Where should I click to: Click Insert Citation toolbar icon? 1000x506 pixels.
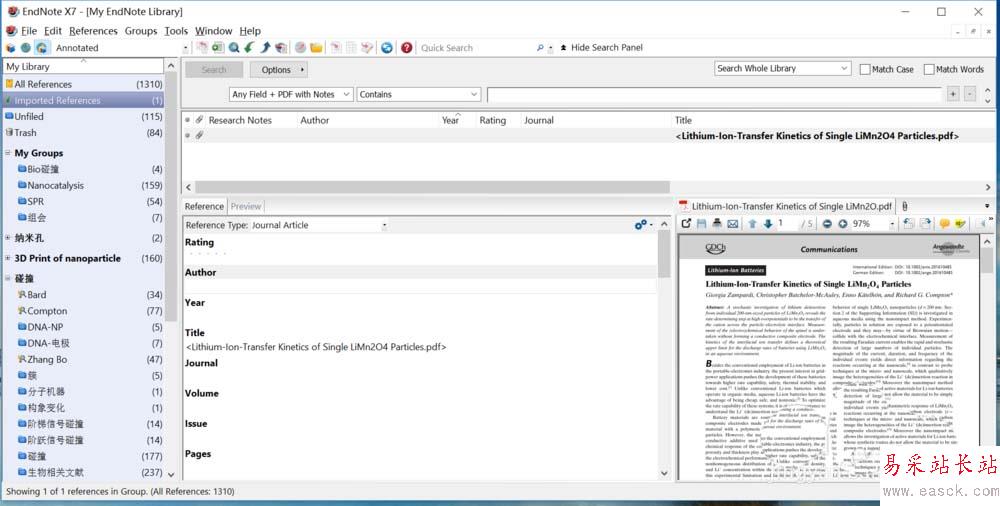click(x=335, y=48)
